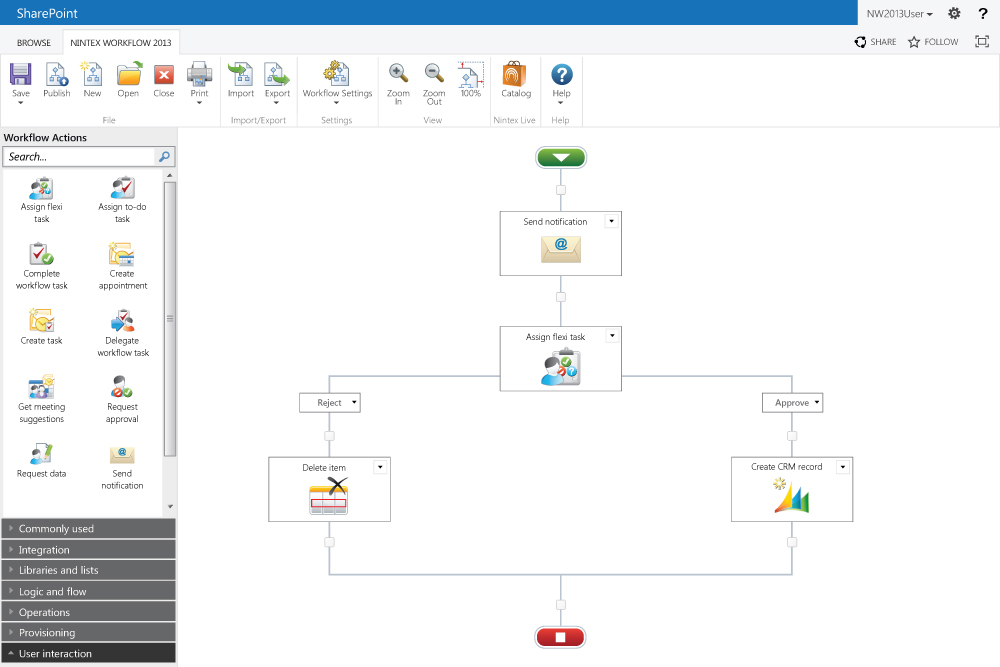Open Assign flexi task action dropdown on canvas
The image size is (1000, 667).
612,335
